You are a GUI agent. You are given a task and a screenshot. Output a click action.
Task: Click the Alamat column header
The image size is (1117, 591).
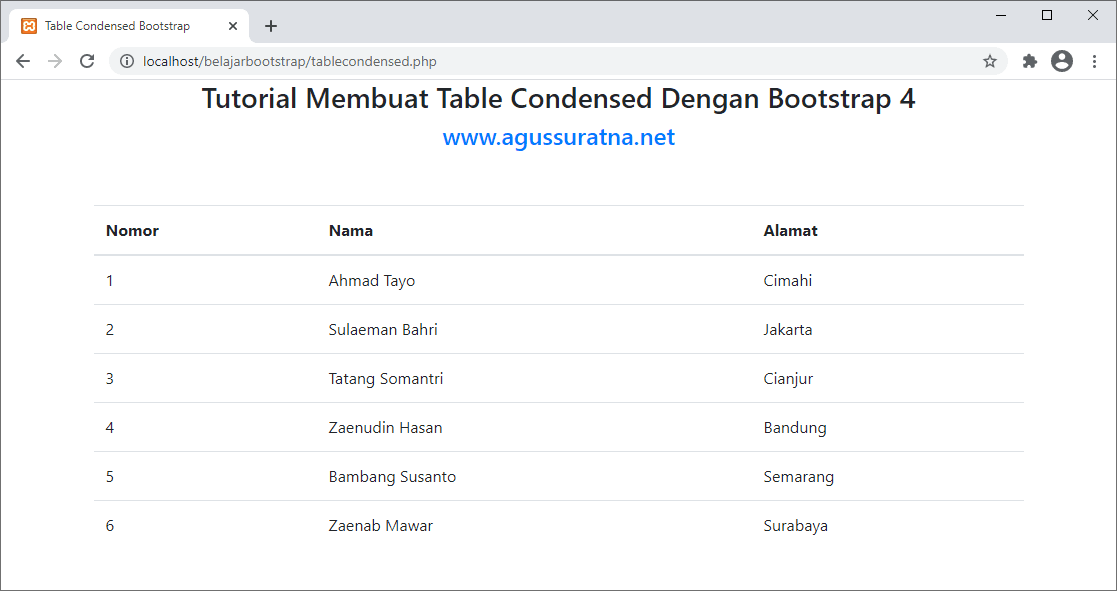tap(791, 231)
